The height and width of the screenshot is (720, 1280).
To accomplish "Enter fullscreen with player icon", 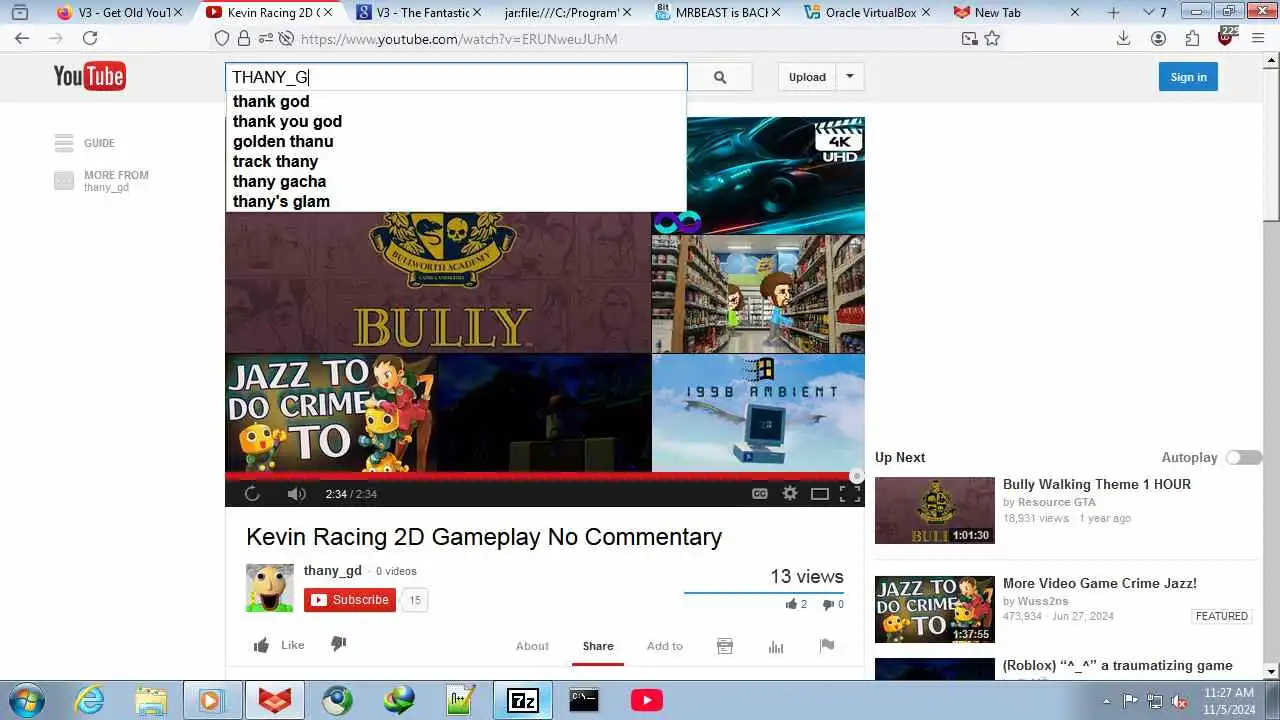I will coord(850,493).
